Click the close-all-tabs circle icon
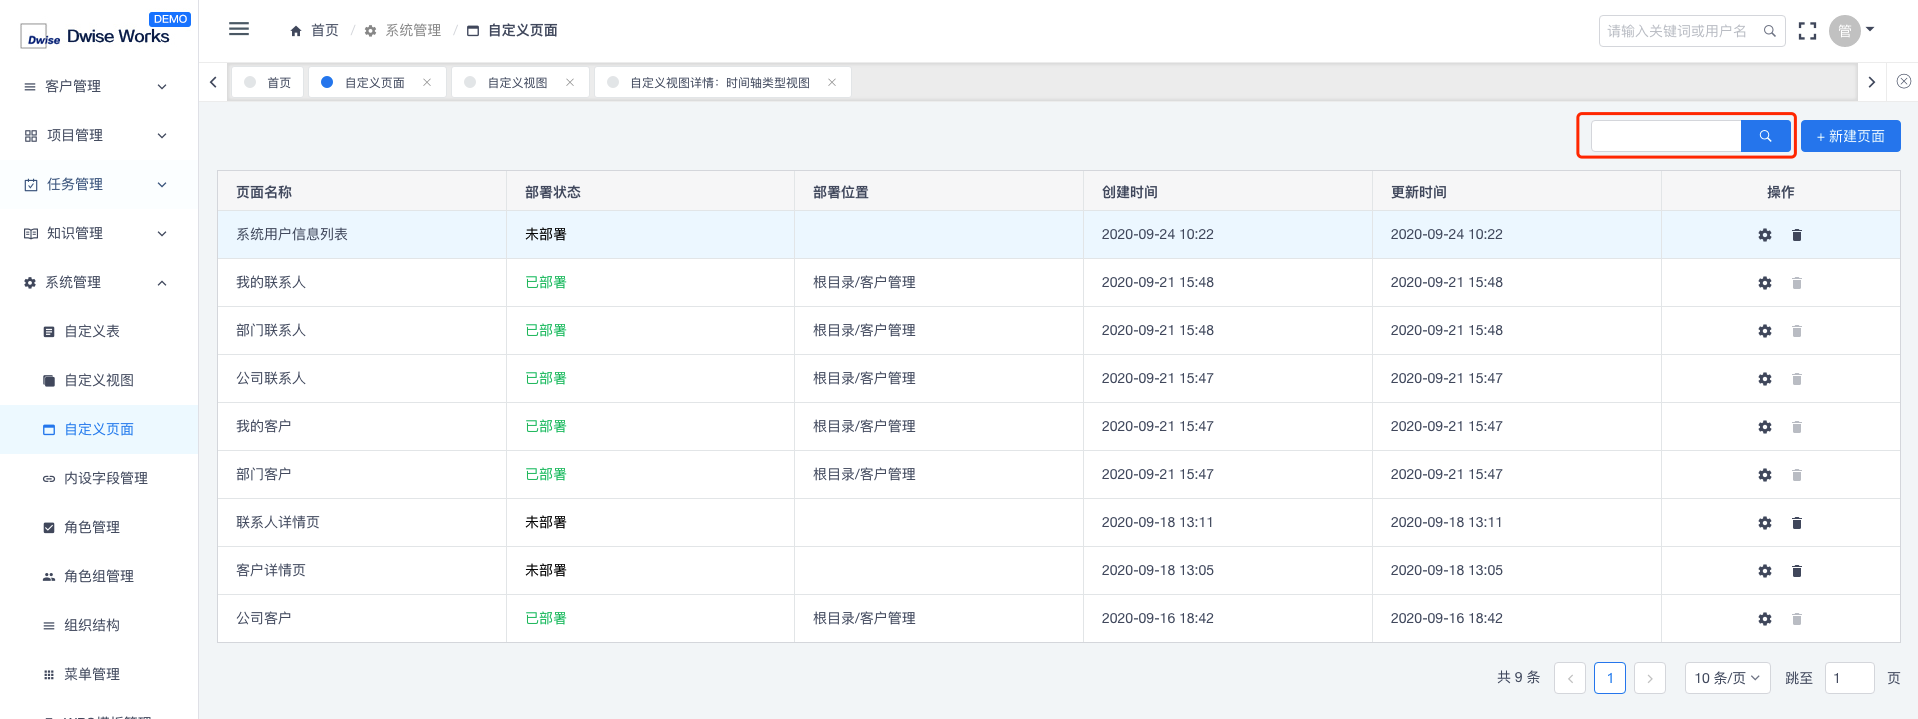Viewport: 1918px width, 719px height. coord(1904,82)
